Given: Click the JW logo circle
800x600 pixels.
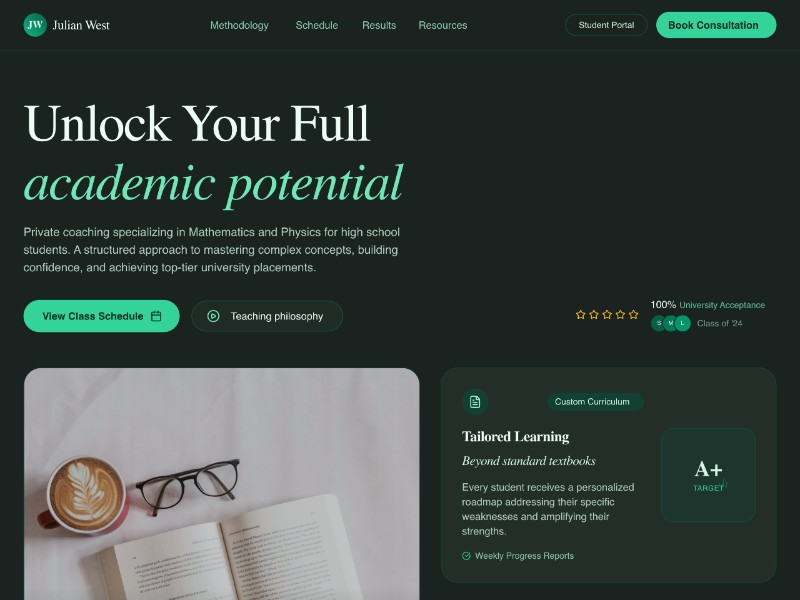Looking at the screenshot, I should [x=35, y=25].
